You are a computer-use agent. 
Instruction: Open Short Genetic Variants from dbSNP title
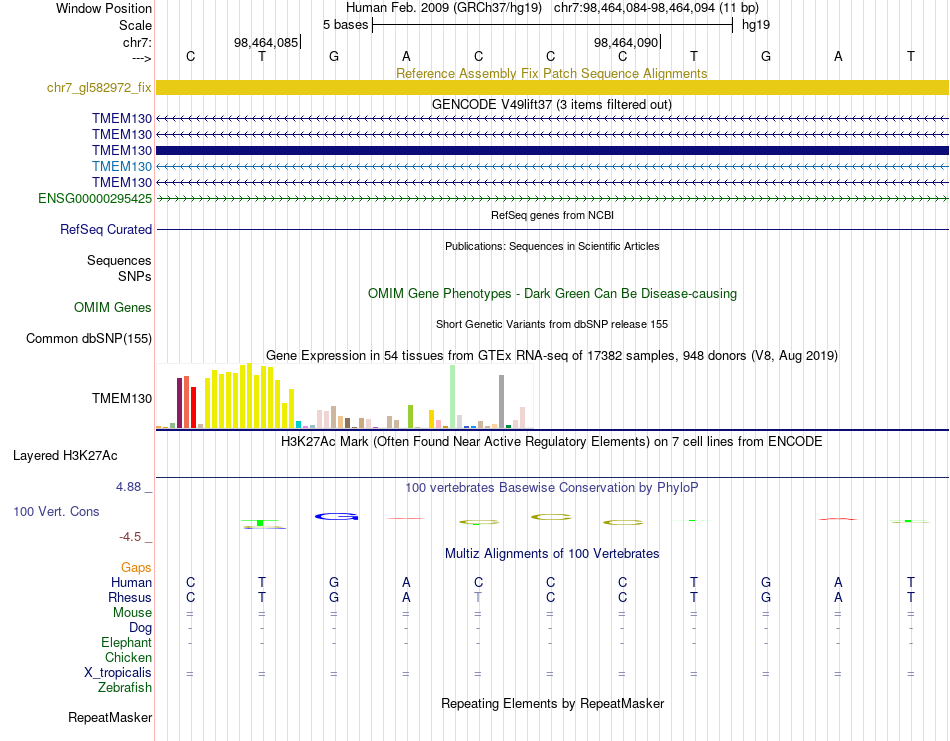tap(552, 324)
